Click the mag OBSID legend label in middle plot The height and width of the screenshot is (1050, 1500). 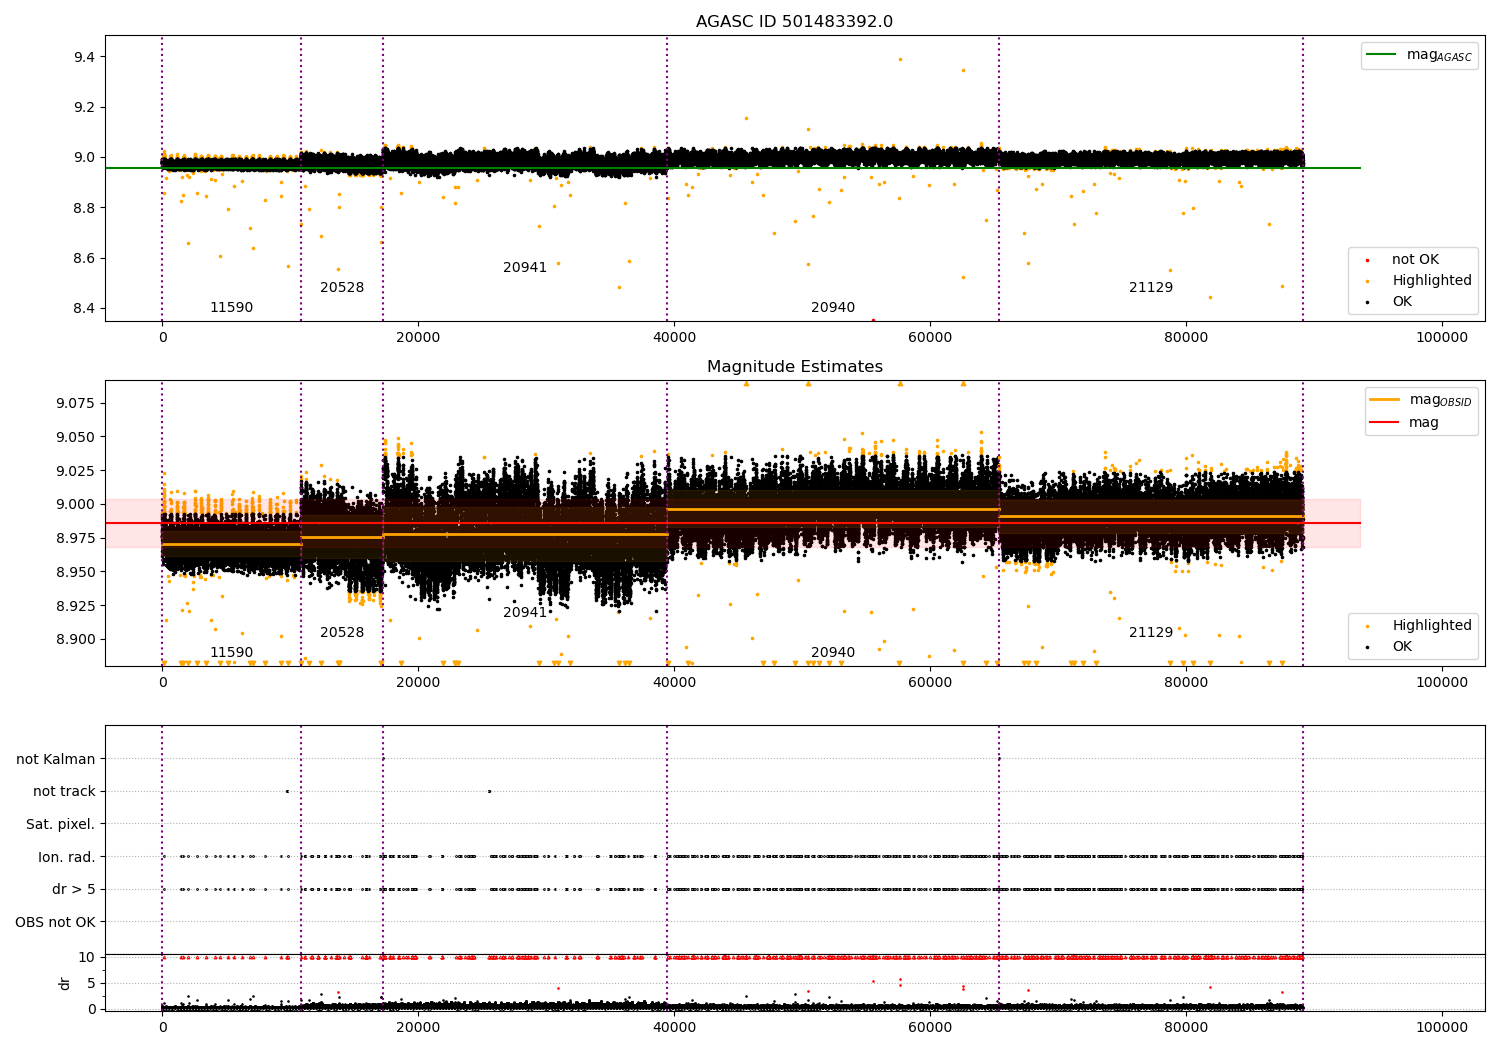[1441, 400]
